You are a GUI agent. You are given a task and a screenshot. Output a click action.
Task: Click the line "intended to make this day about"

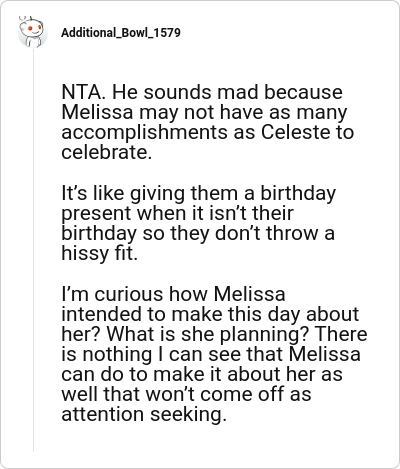click(x=210, y=314)
